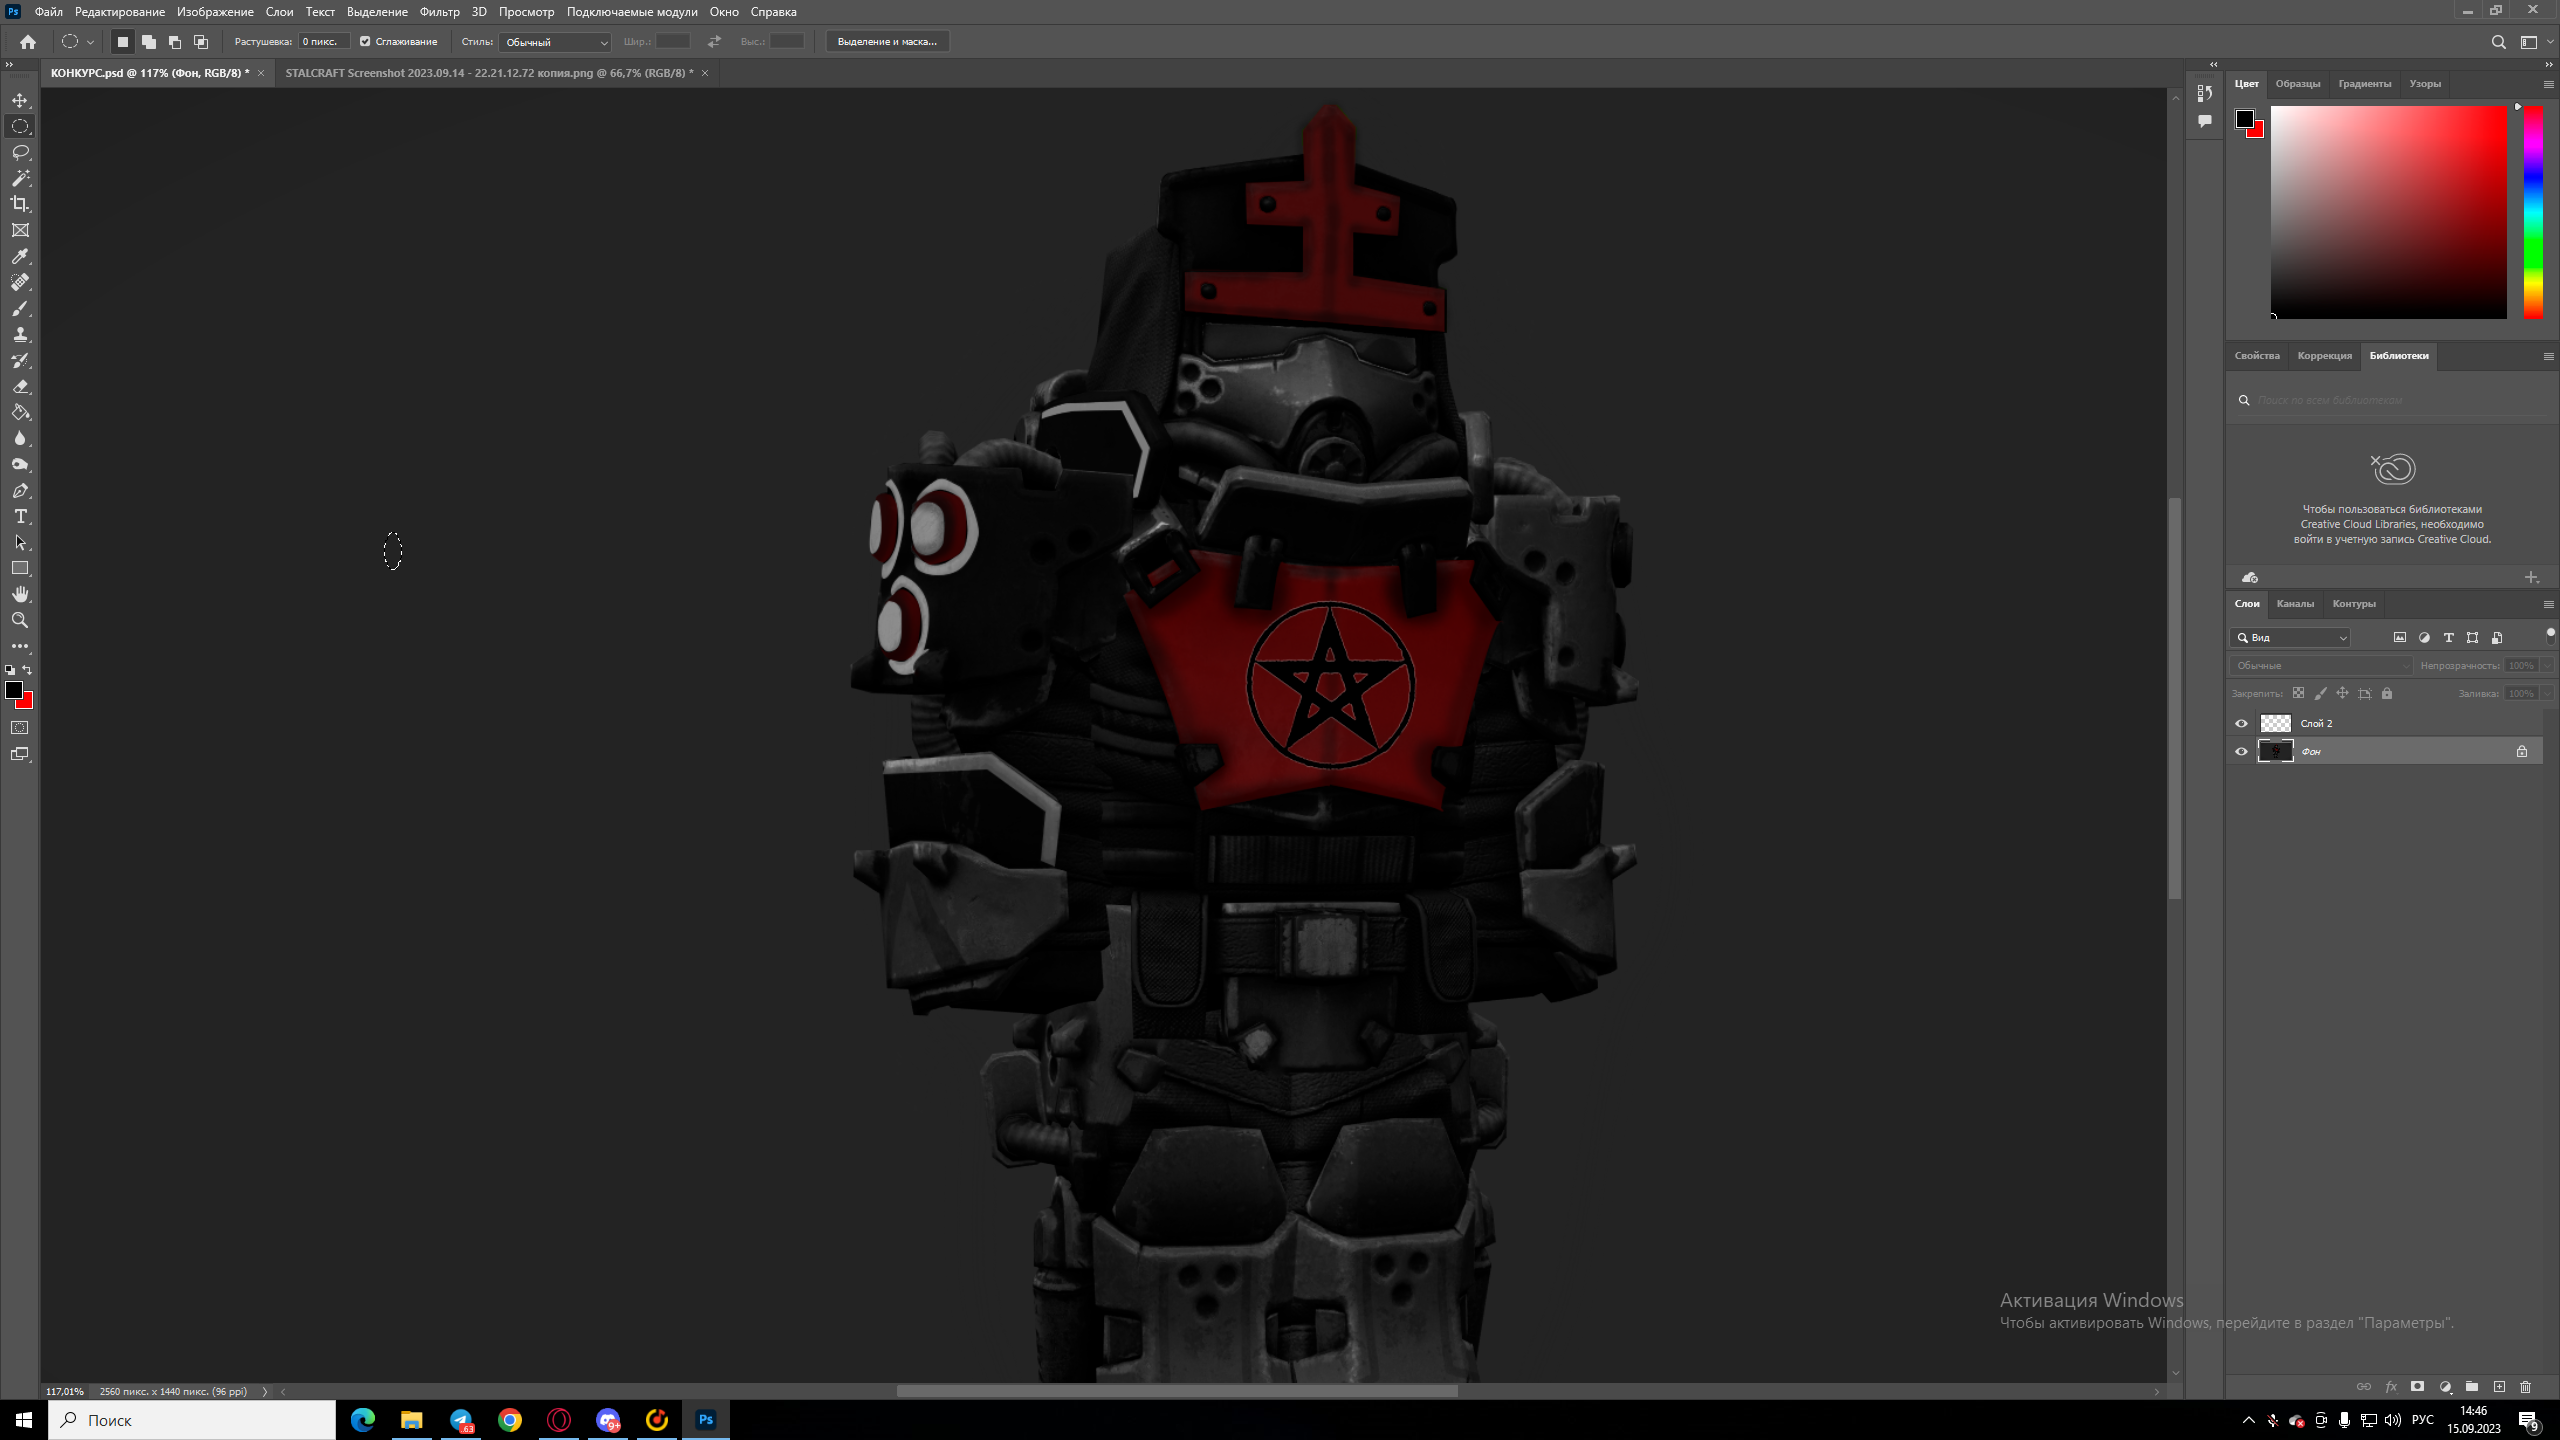Screen dimensions: 2560x1440
Task: Go to Photoshop Home screen icon
Action: click(x=28, y=42)
